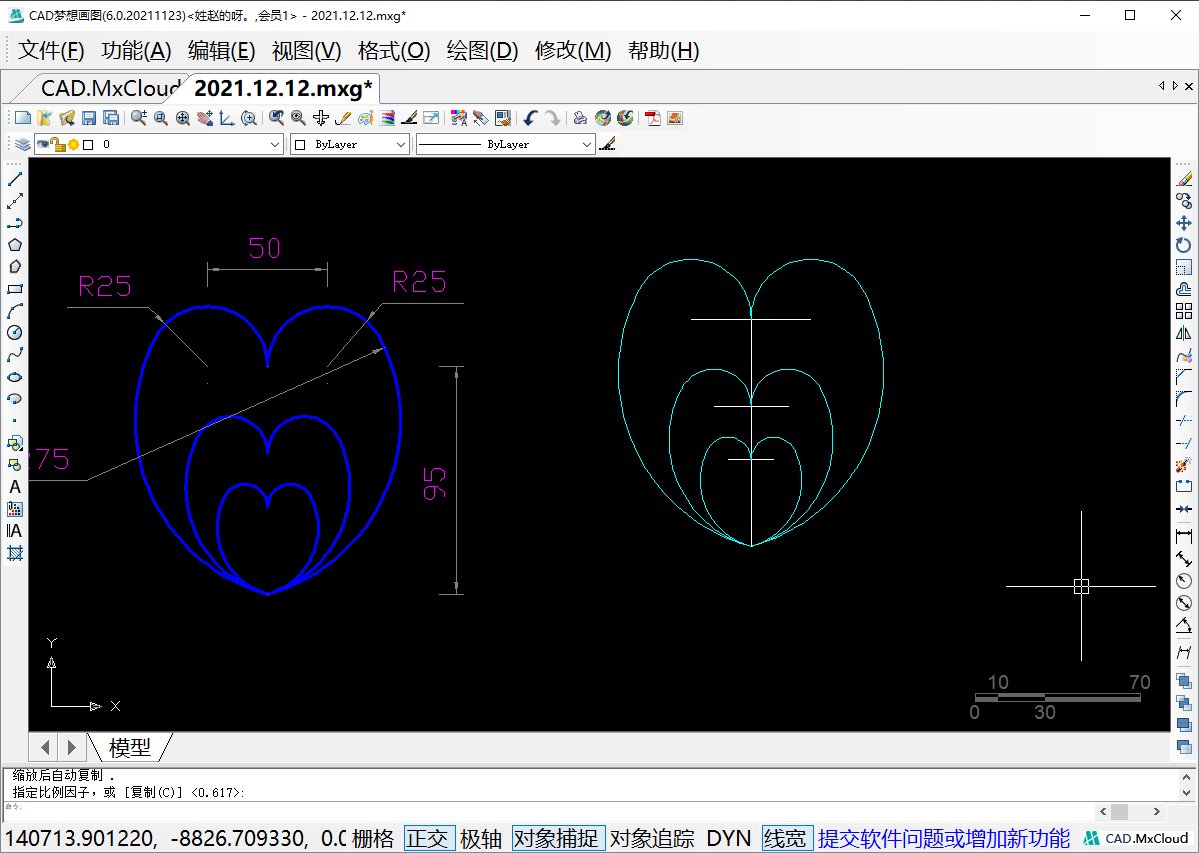1199x853 pixels.
Task: Click the Export to PDF icon
Action: [652, 118]
